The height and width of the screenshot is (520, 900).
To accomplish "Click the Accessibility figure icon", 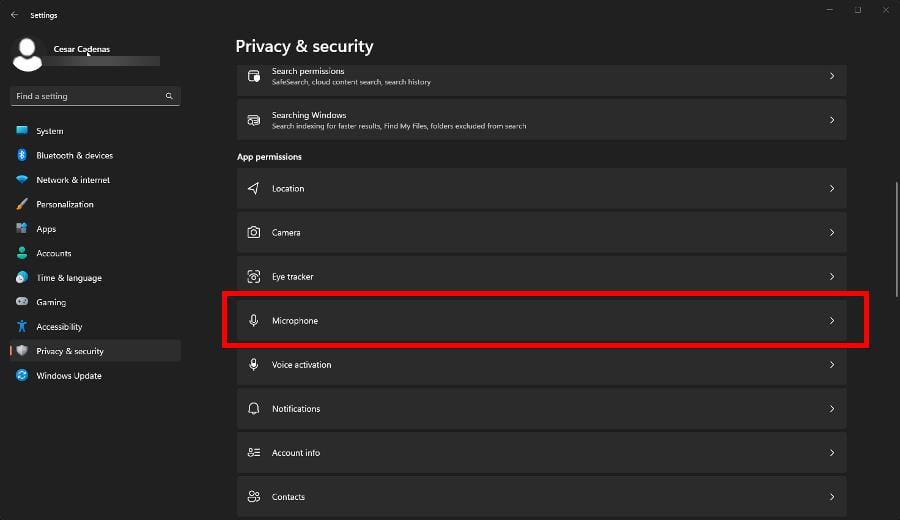I will pyautogui.click(x=22, y=326).
